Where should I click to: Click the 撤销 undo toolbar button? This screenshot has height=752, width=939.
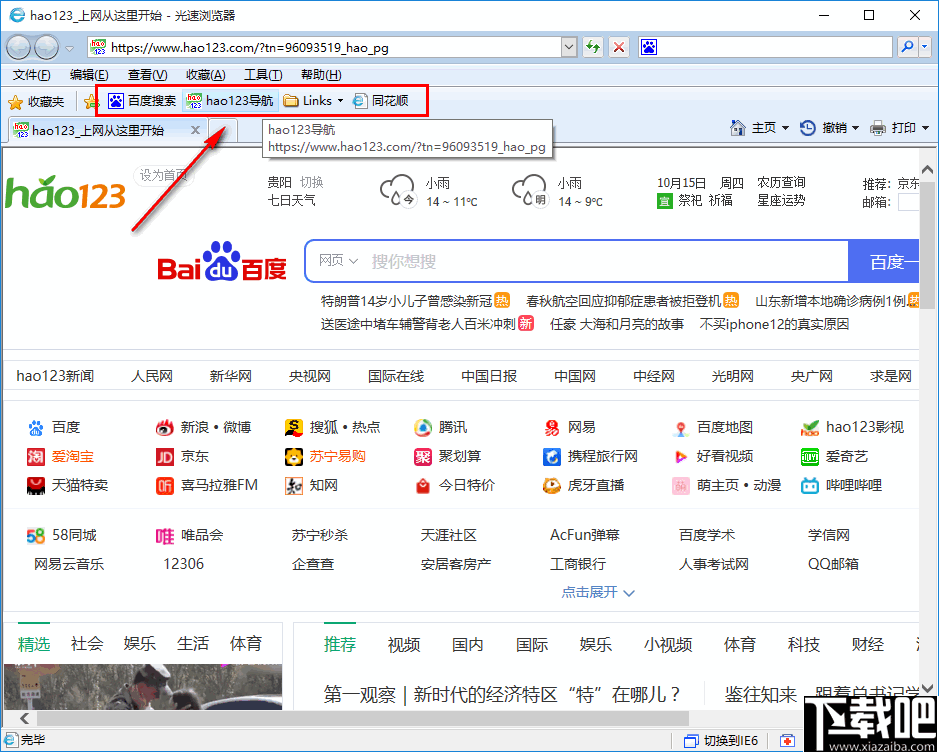[823, 128]
